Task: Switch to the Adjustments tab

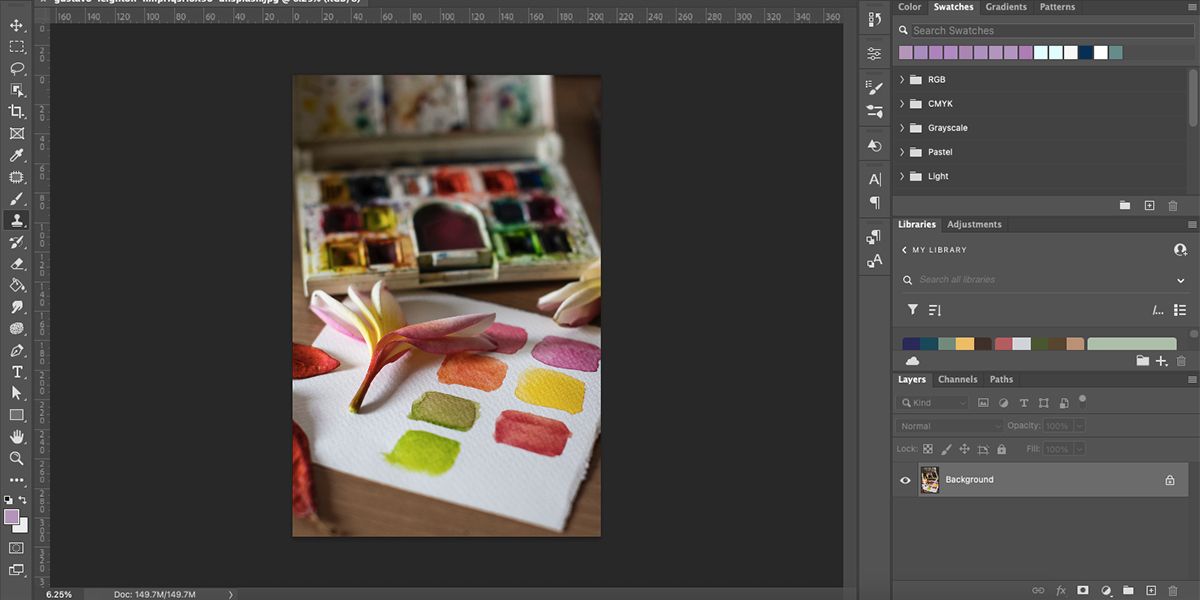Action: tap(974, 225)
